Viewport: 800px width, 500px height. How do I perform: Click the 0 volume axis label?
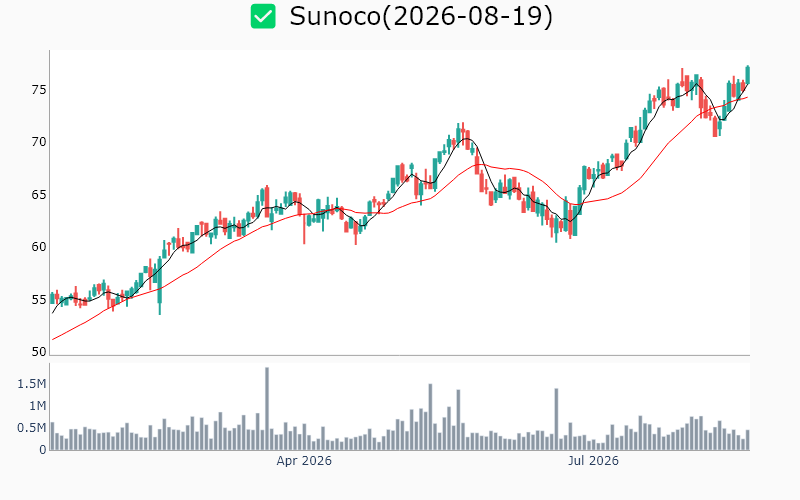pyautogui.click(x=43, y=449)
